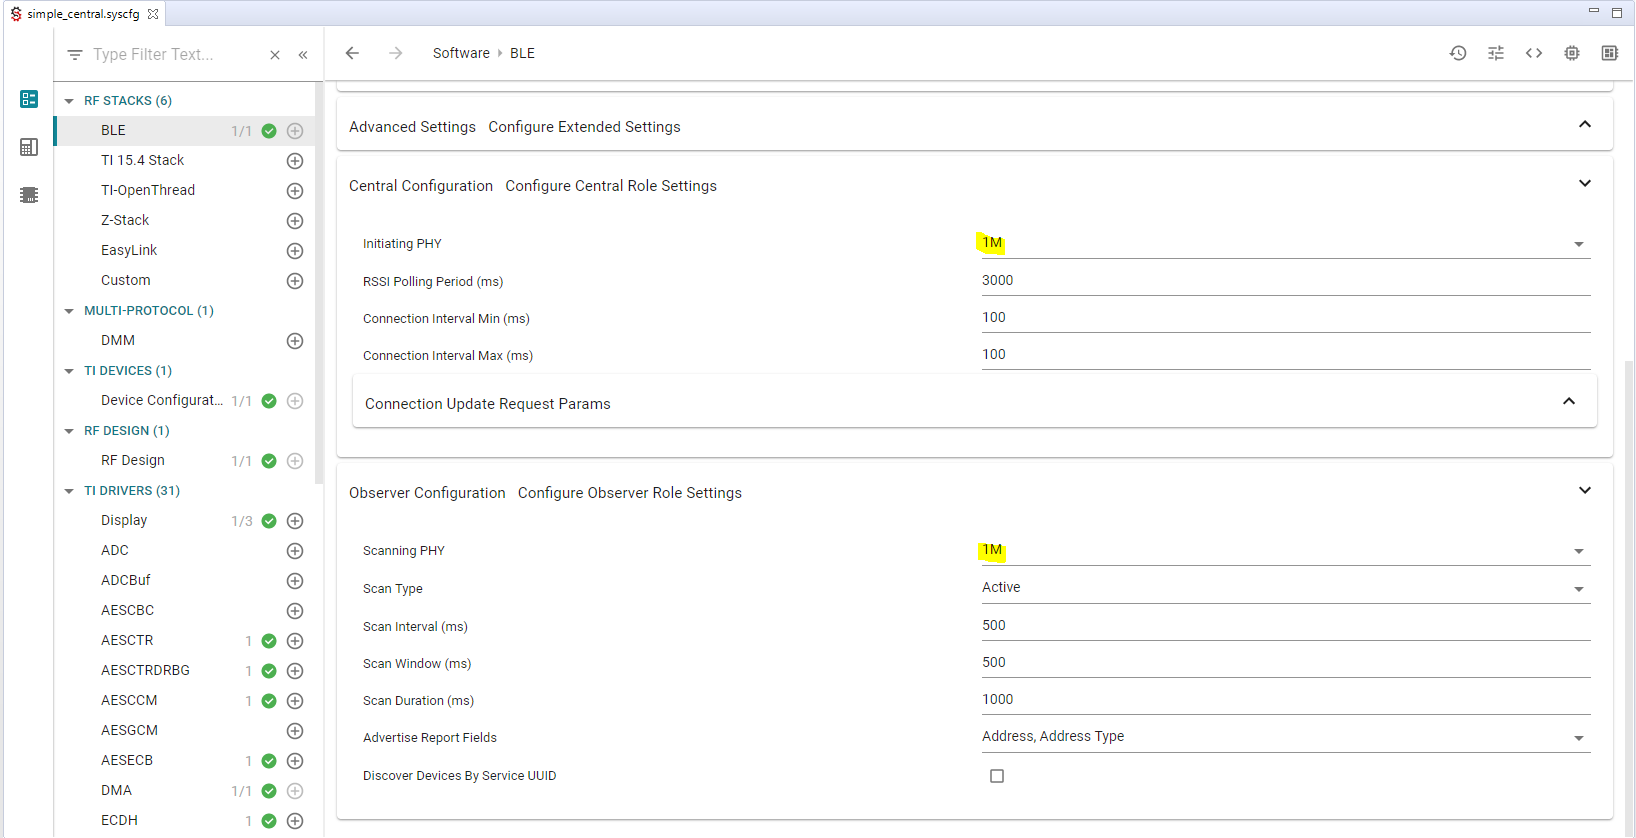This screenshot has height=838, width=1636.
Task: Add an ADC driver instance
Action: click(x=295, y=551)
